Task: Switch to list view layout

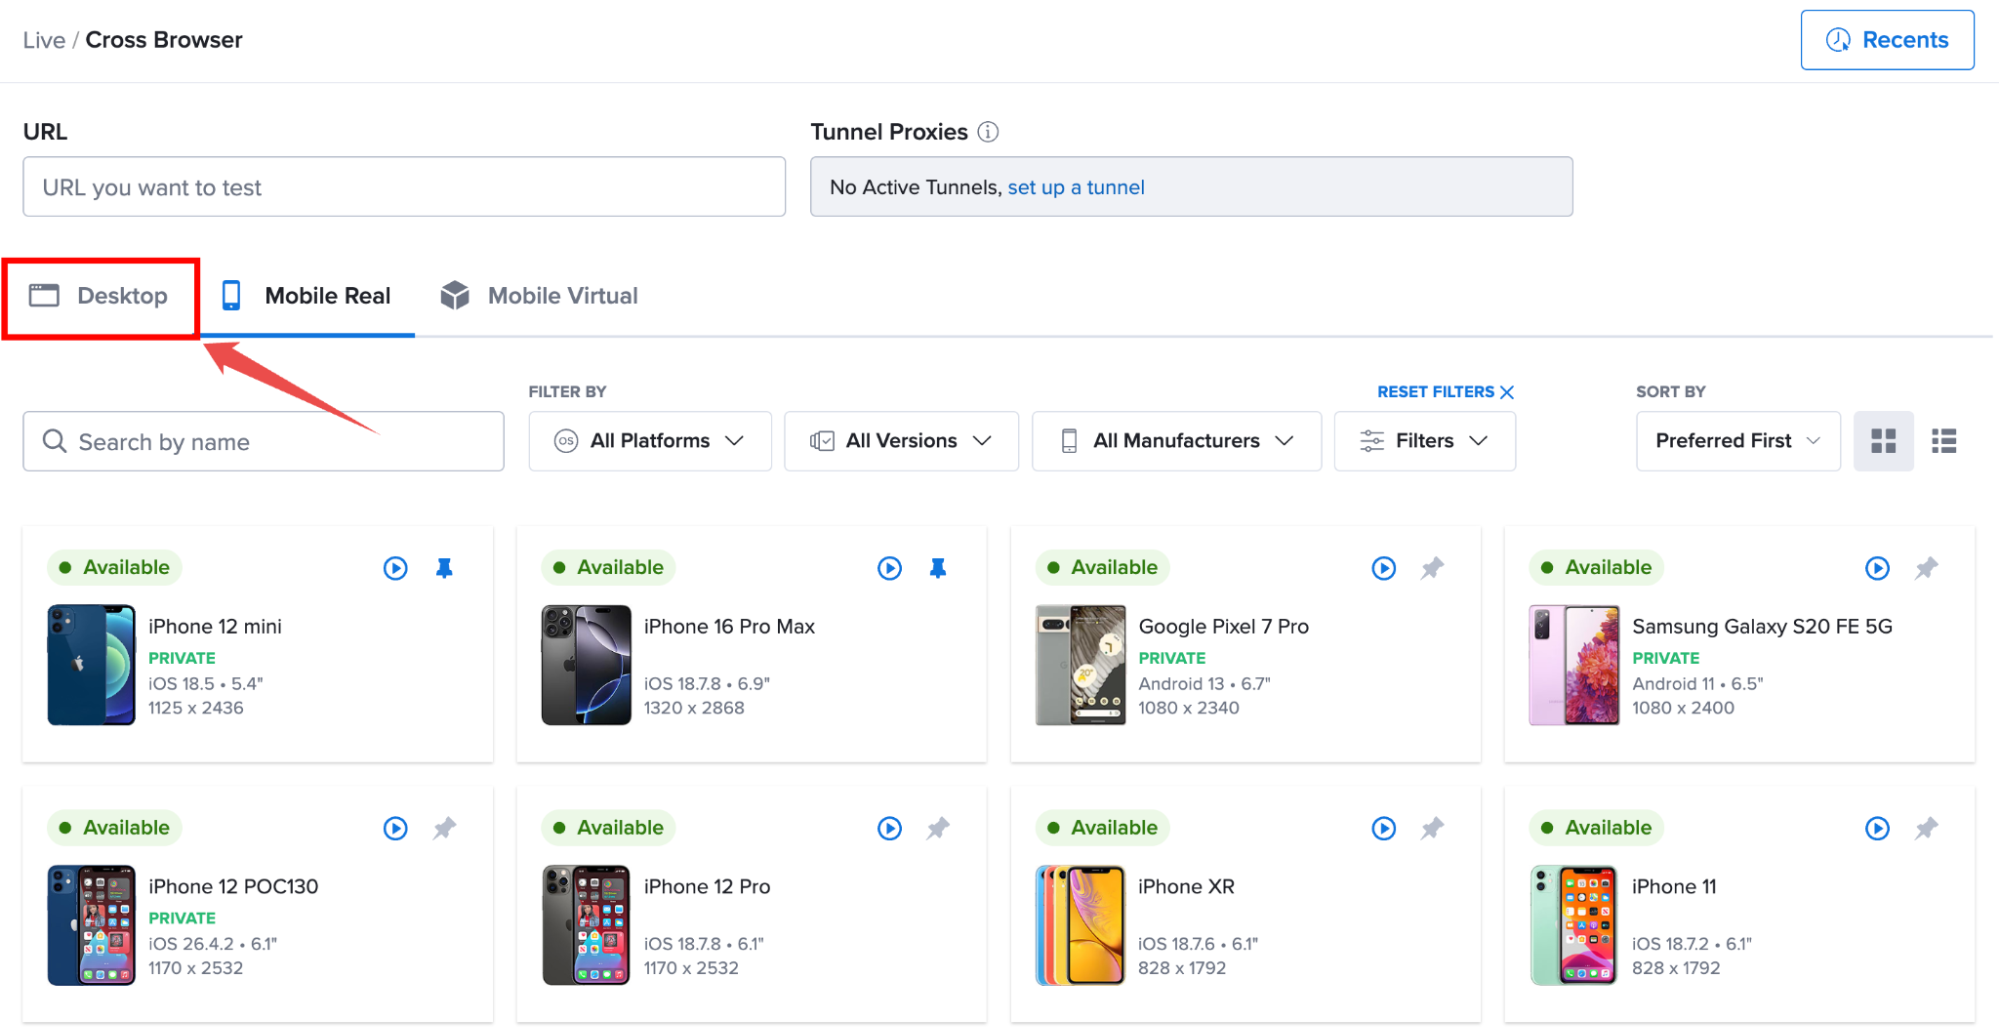Action: (1943, 441)
